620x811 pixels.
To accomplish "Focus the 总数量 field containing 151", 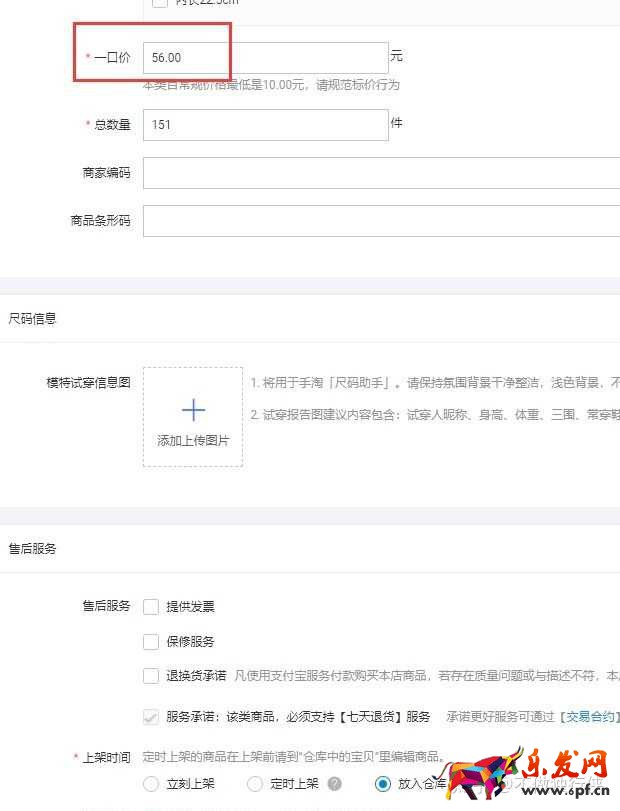I will pyautogui.click(x=265, y=125).
